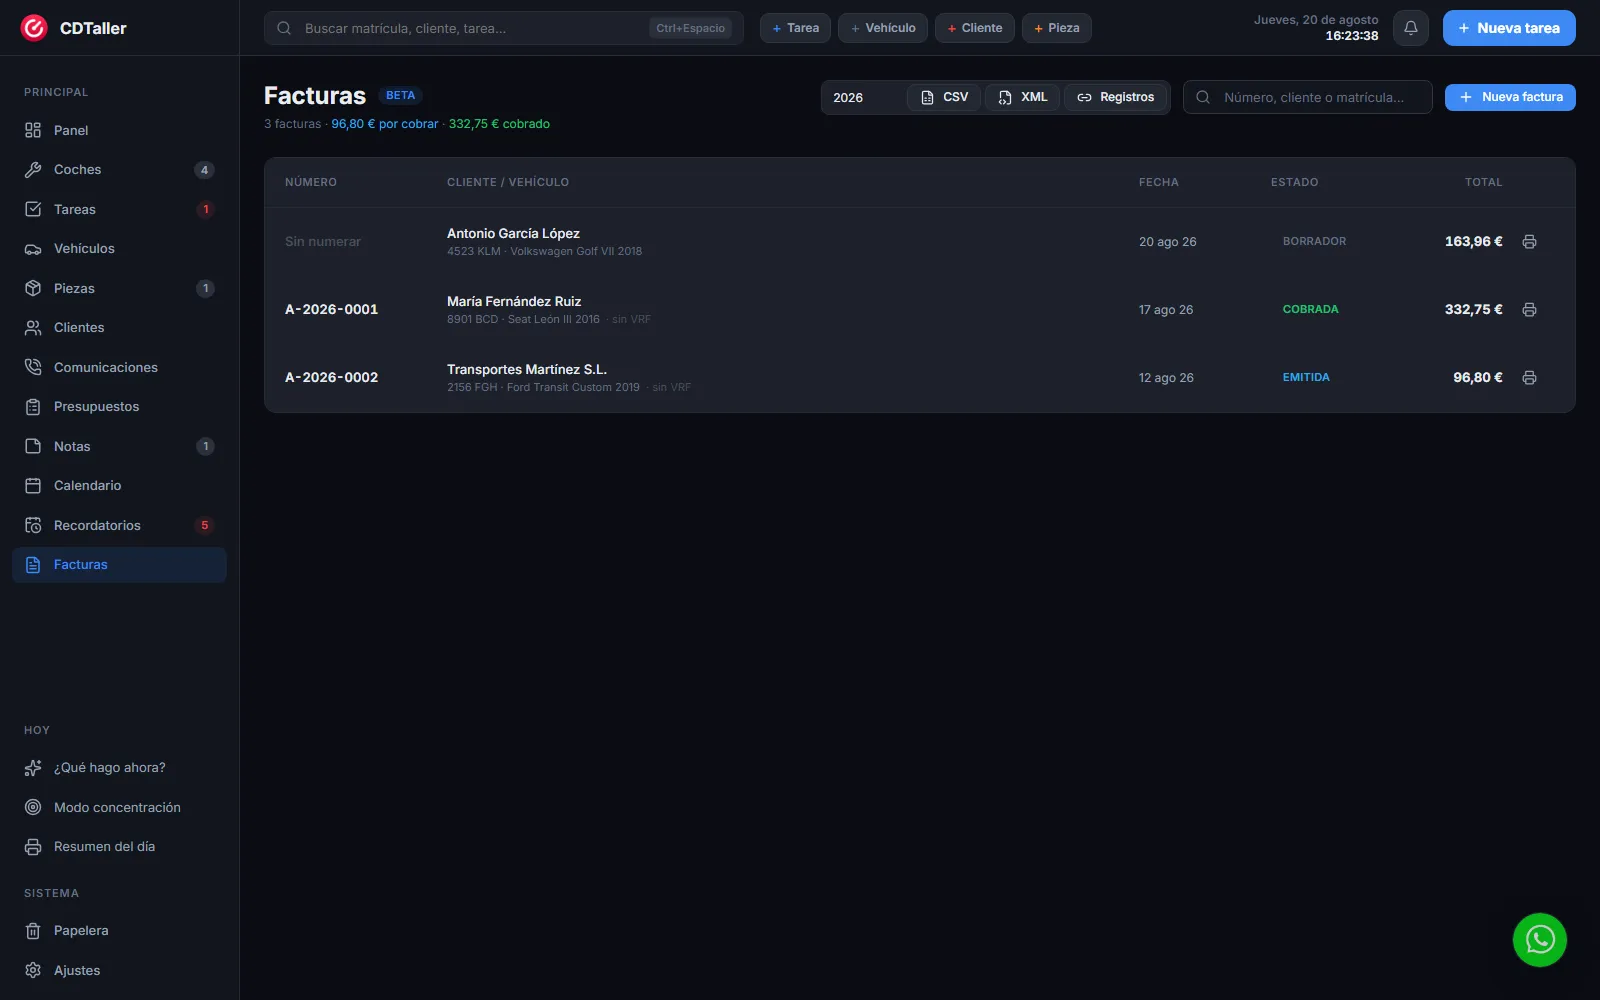1600x1000 pixels.
Task: Click the EMITIDA status label
Action: [x=1306, y=378]
